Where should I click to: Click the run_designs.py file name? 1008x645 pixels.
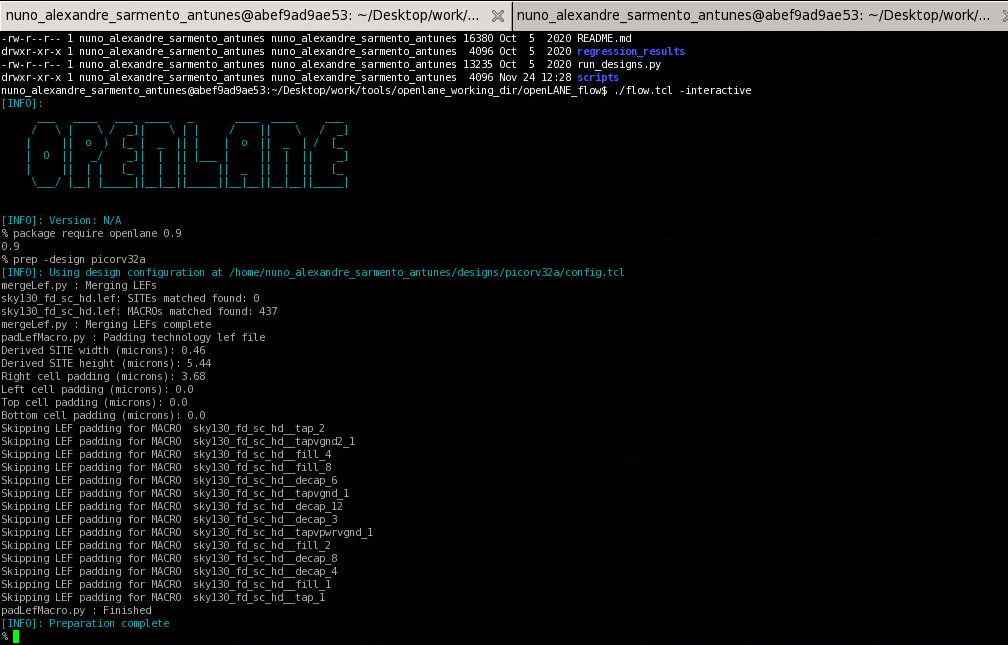[x=619, y=64]
